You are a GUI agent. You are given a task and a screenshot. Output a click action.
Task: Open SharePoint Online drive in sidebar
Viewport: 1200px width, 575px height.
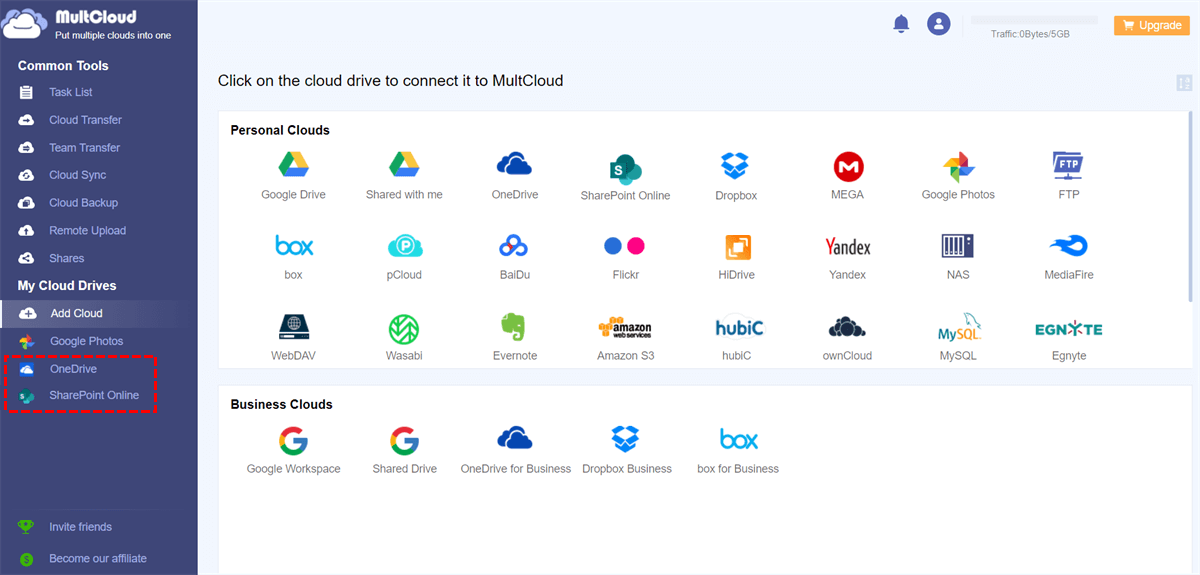coord(94,396)
